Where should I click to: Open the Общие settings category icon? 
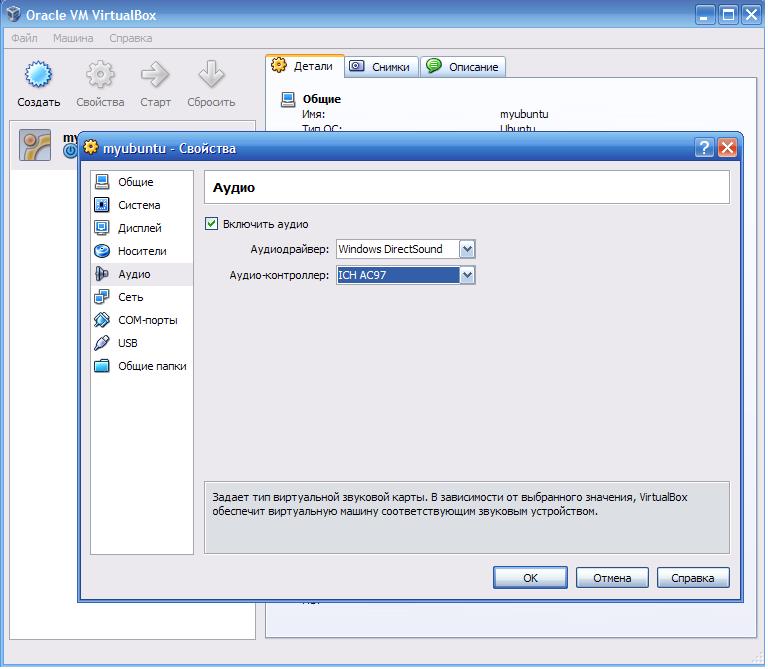(x=102, y=182)
